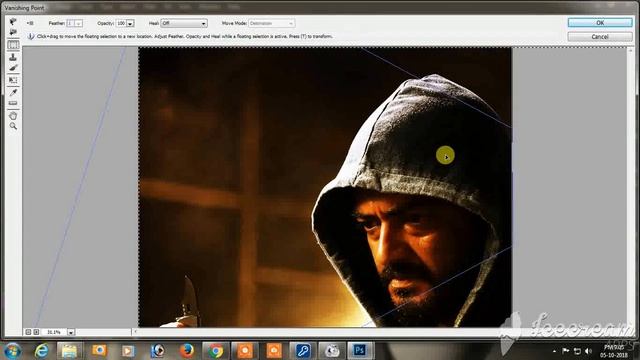Show hidden tray icons arrow
The image size is (640, 360).
pos(554,351)
